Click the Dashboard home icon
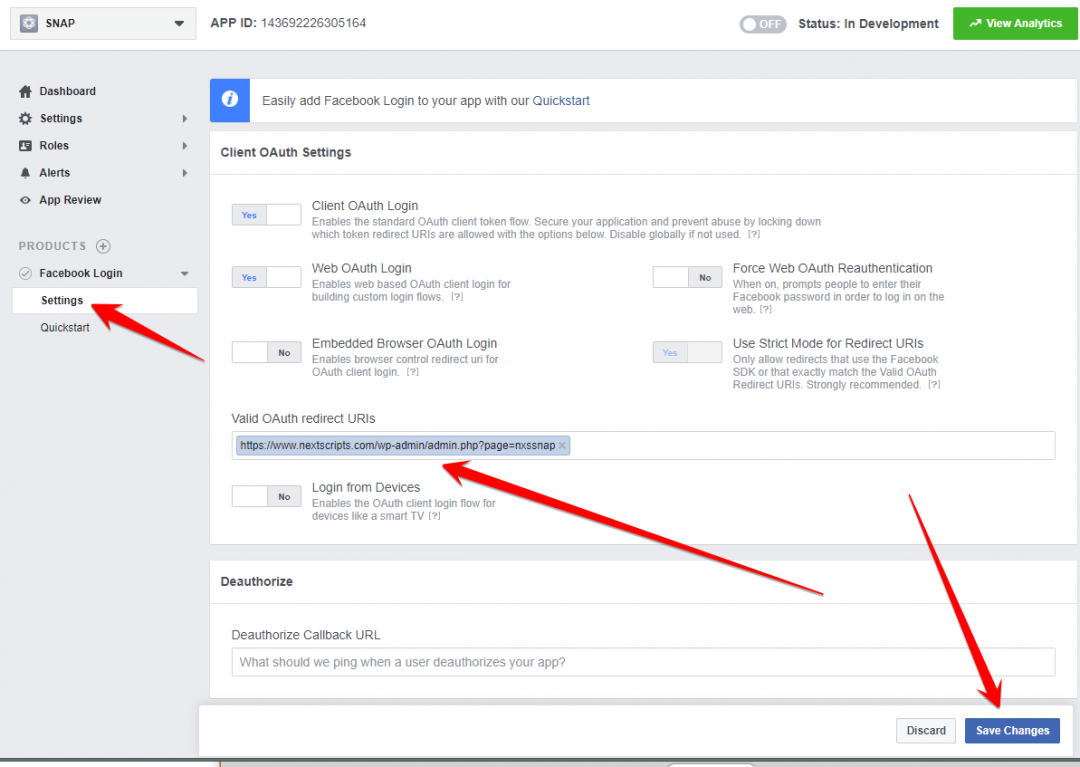Viewport: 1080px width, 767px height. (25, 92)
